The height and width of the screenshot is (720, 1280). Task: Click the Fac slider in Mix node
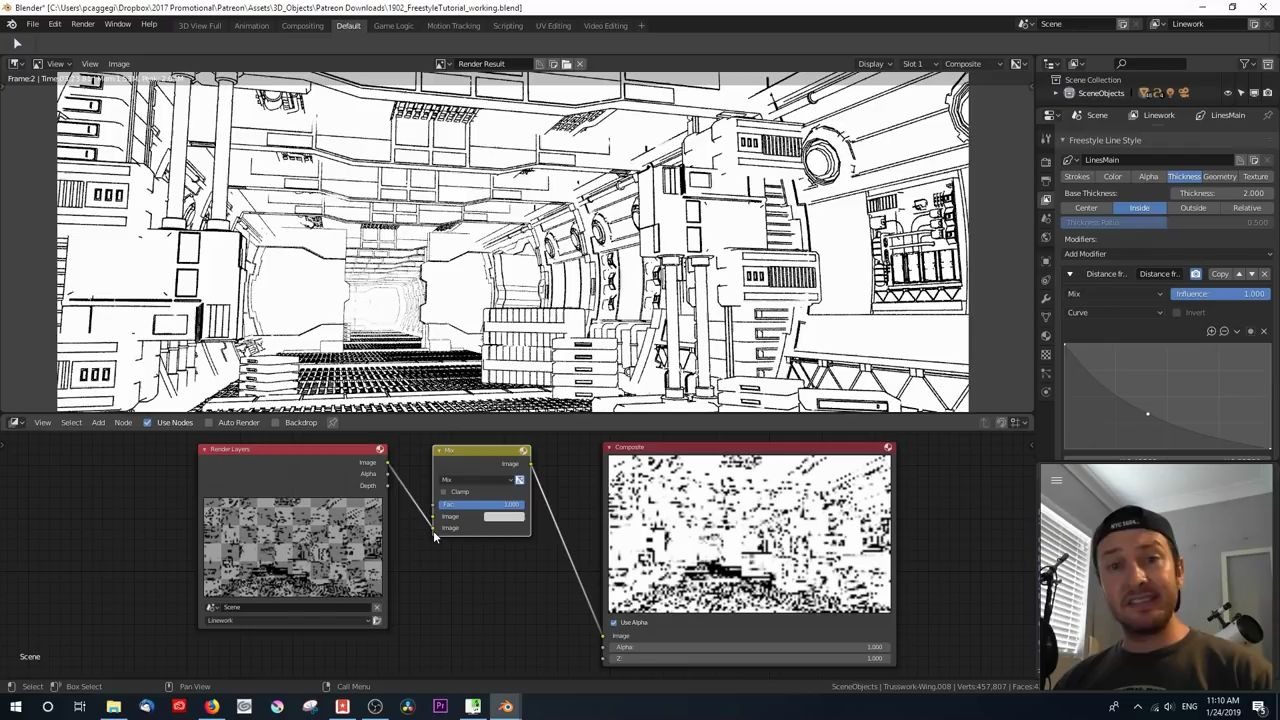point(481,505)
